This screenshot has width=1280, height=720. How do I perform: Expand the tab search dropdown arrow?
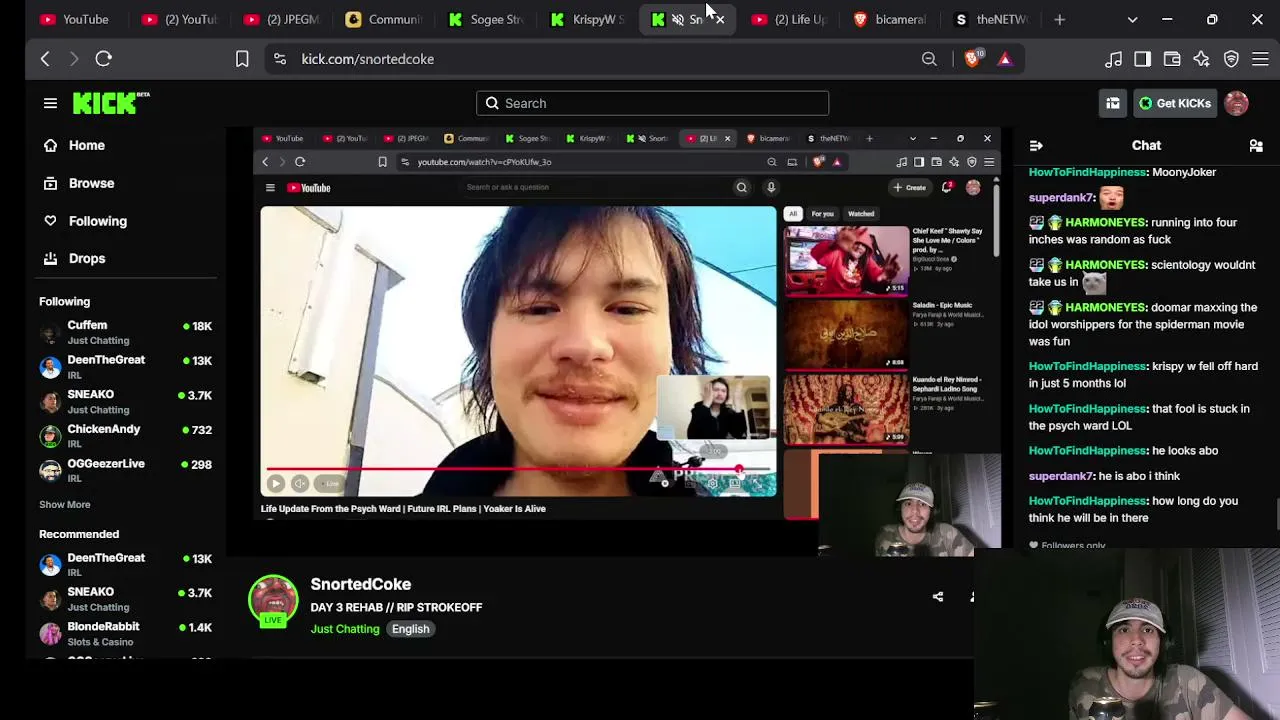coord(1132,19)
